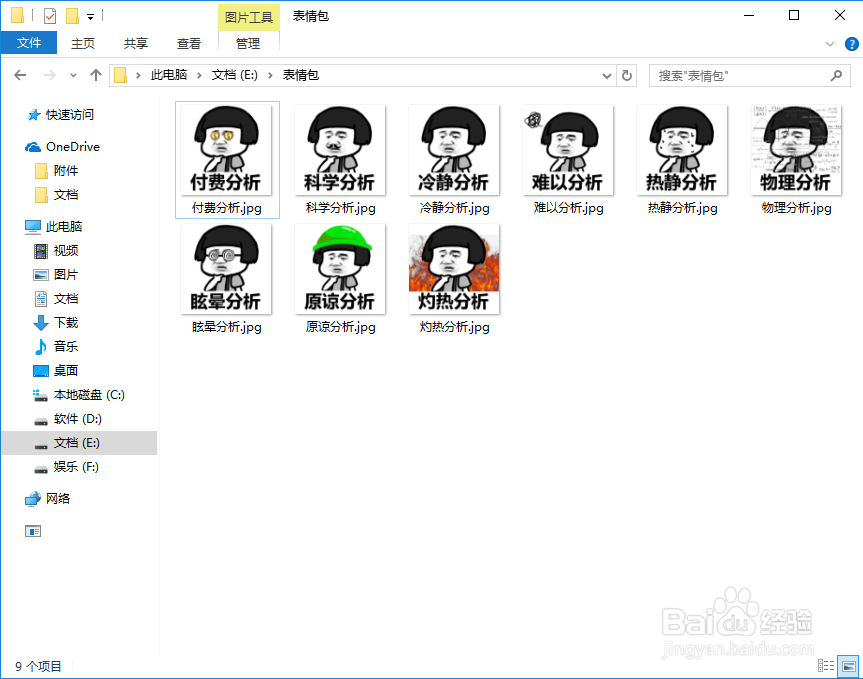Open the customize quick access toolbar dropdown

[x=90, y=17]
